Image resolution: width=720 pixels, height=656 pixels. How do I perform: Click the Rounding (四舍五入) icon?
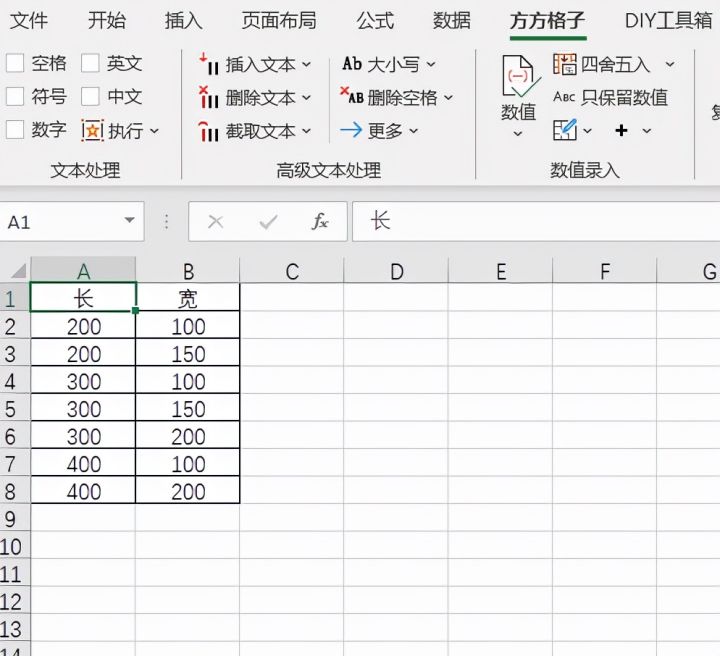[x=565, y=64]
